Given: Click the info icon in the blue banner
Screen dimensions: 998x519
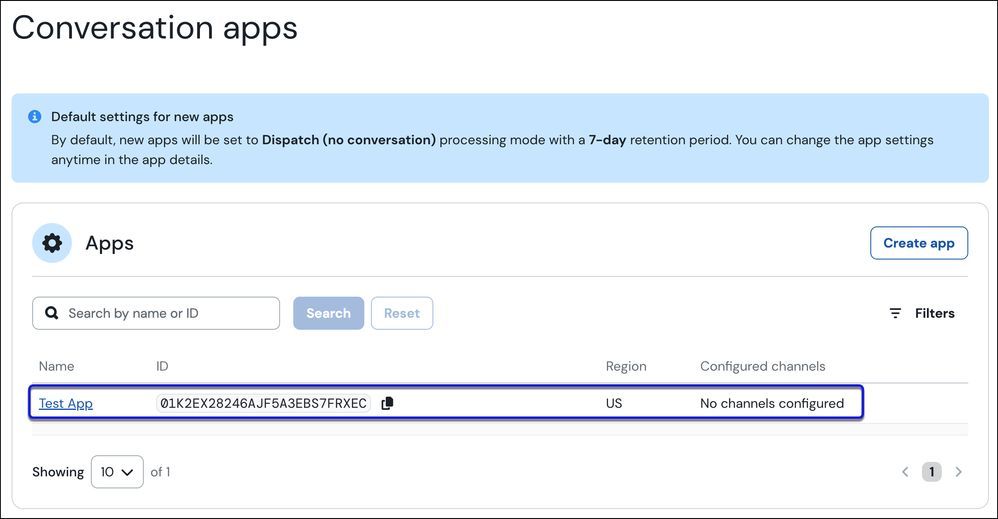Looking at the screenshot, I should [35, 117].
